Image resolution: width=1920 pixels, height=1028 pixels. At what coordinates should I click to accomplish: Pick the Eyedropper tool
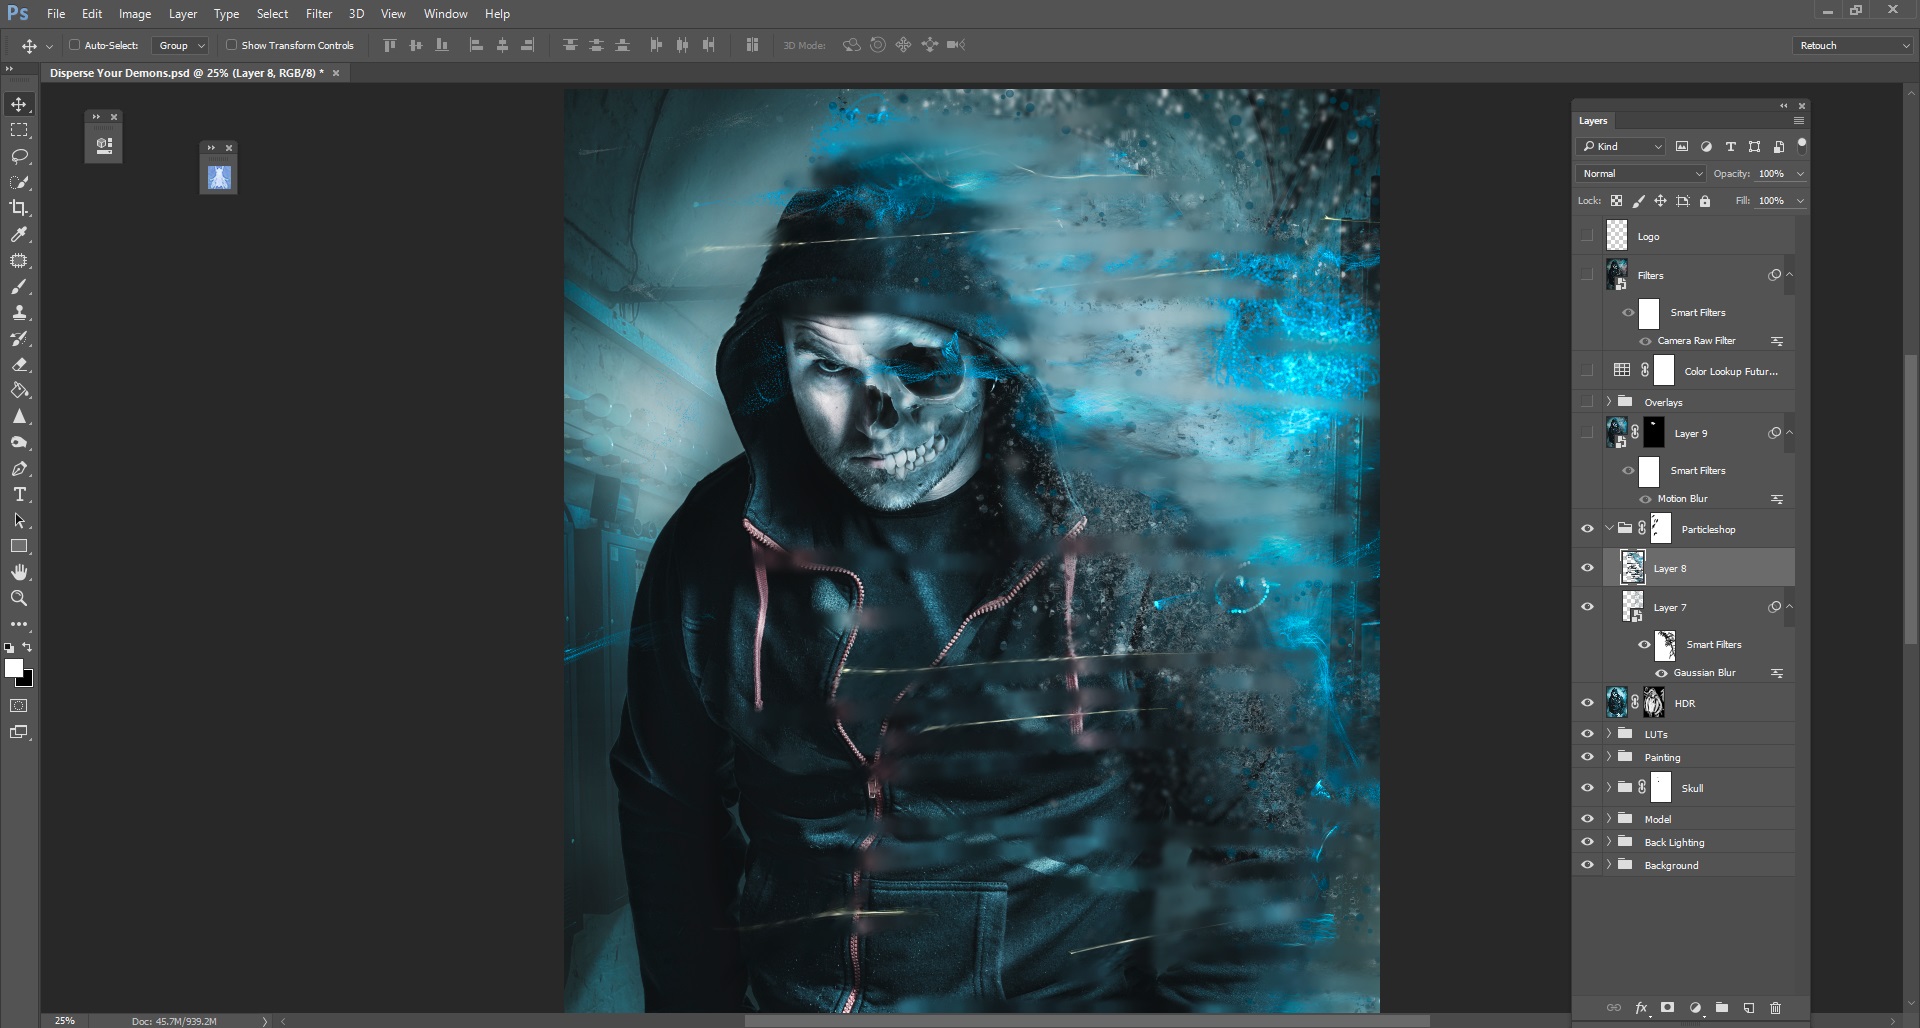(18, 235)
